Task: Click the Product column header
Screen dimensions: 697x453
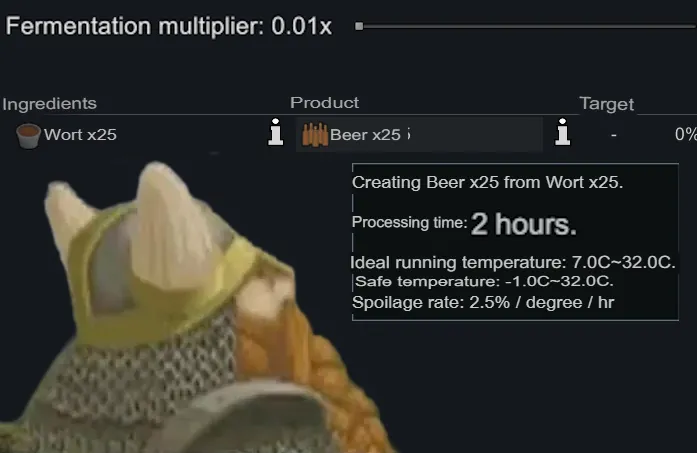Action: pyautogui.click(x=324, y=103)
